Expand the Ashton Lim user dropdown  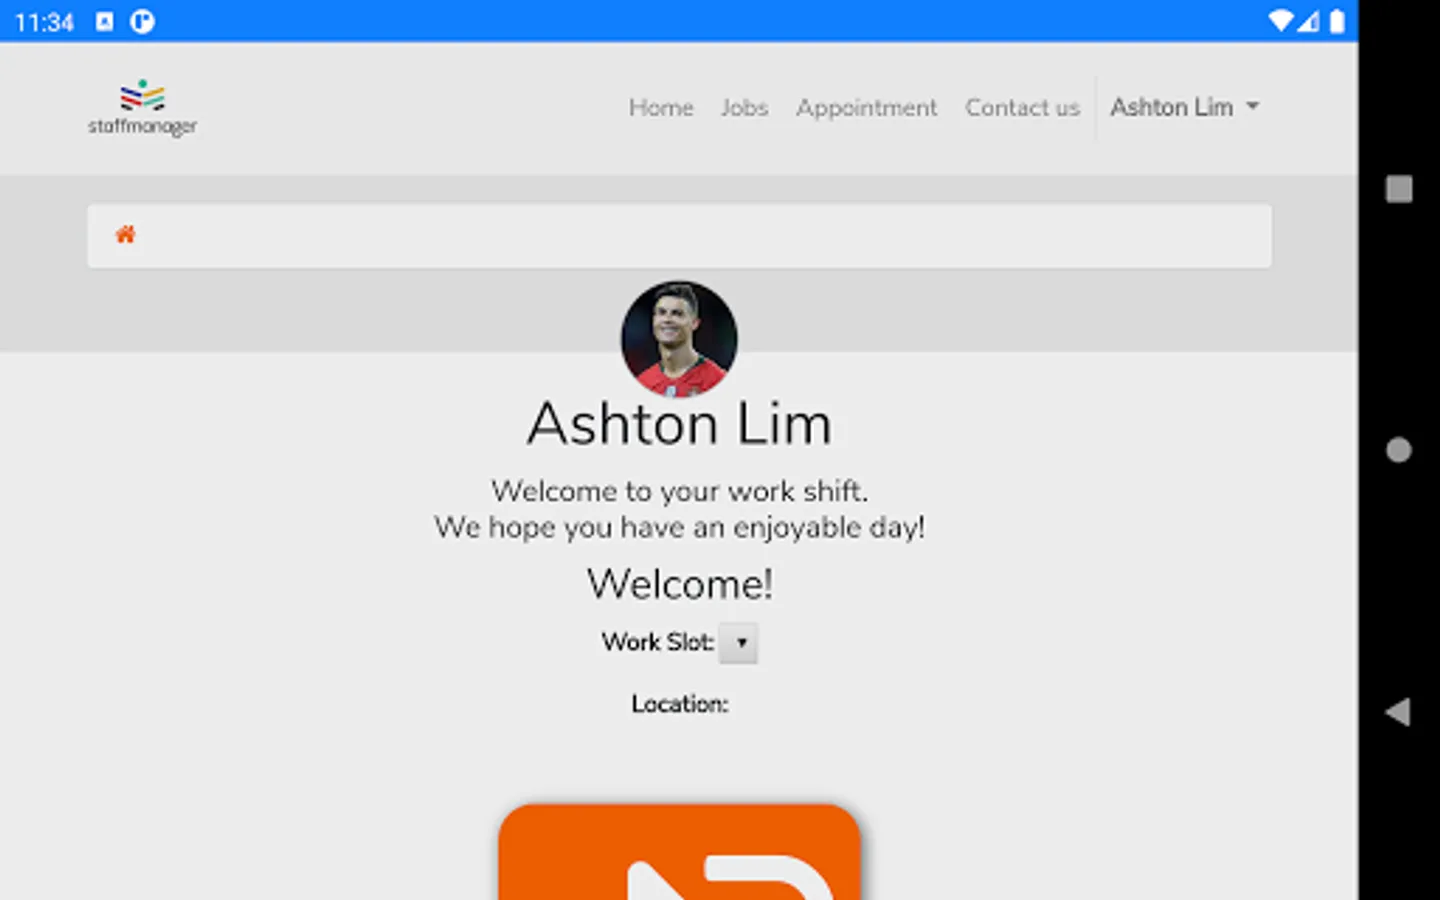[x=1184, y=107]
